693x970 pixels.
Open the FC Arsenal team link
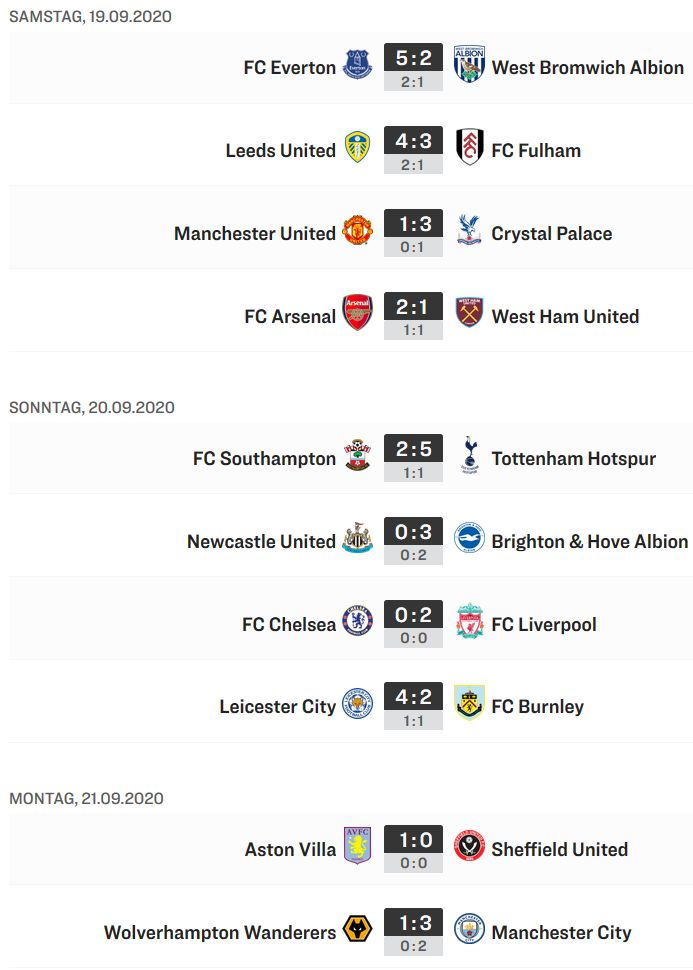click(x=290, y=317)
